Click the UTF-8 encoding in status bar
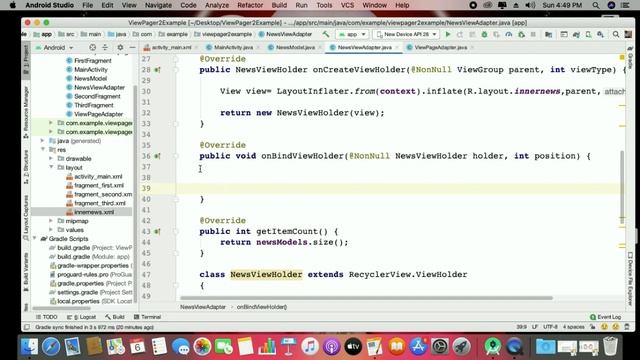The image size is (640, 360). (x=550, y=327)
